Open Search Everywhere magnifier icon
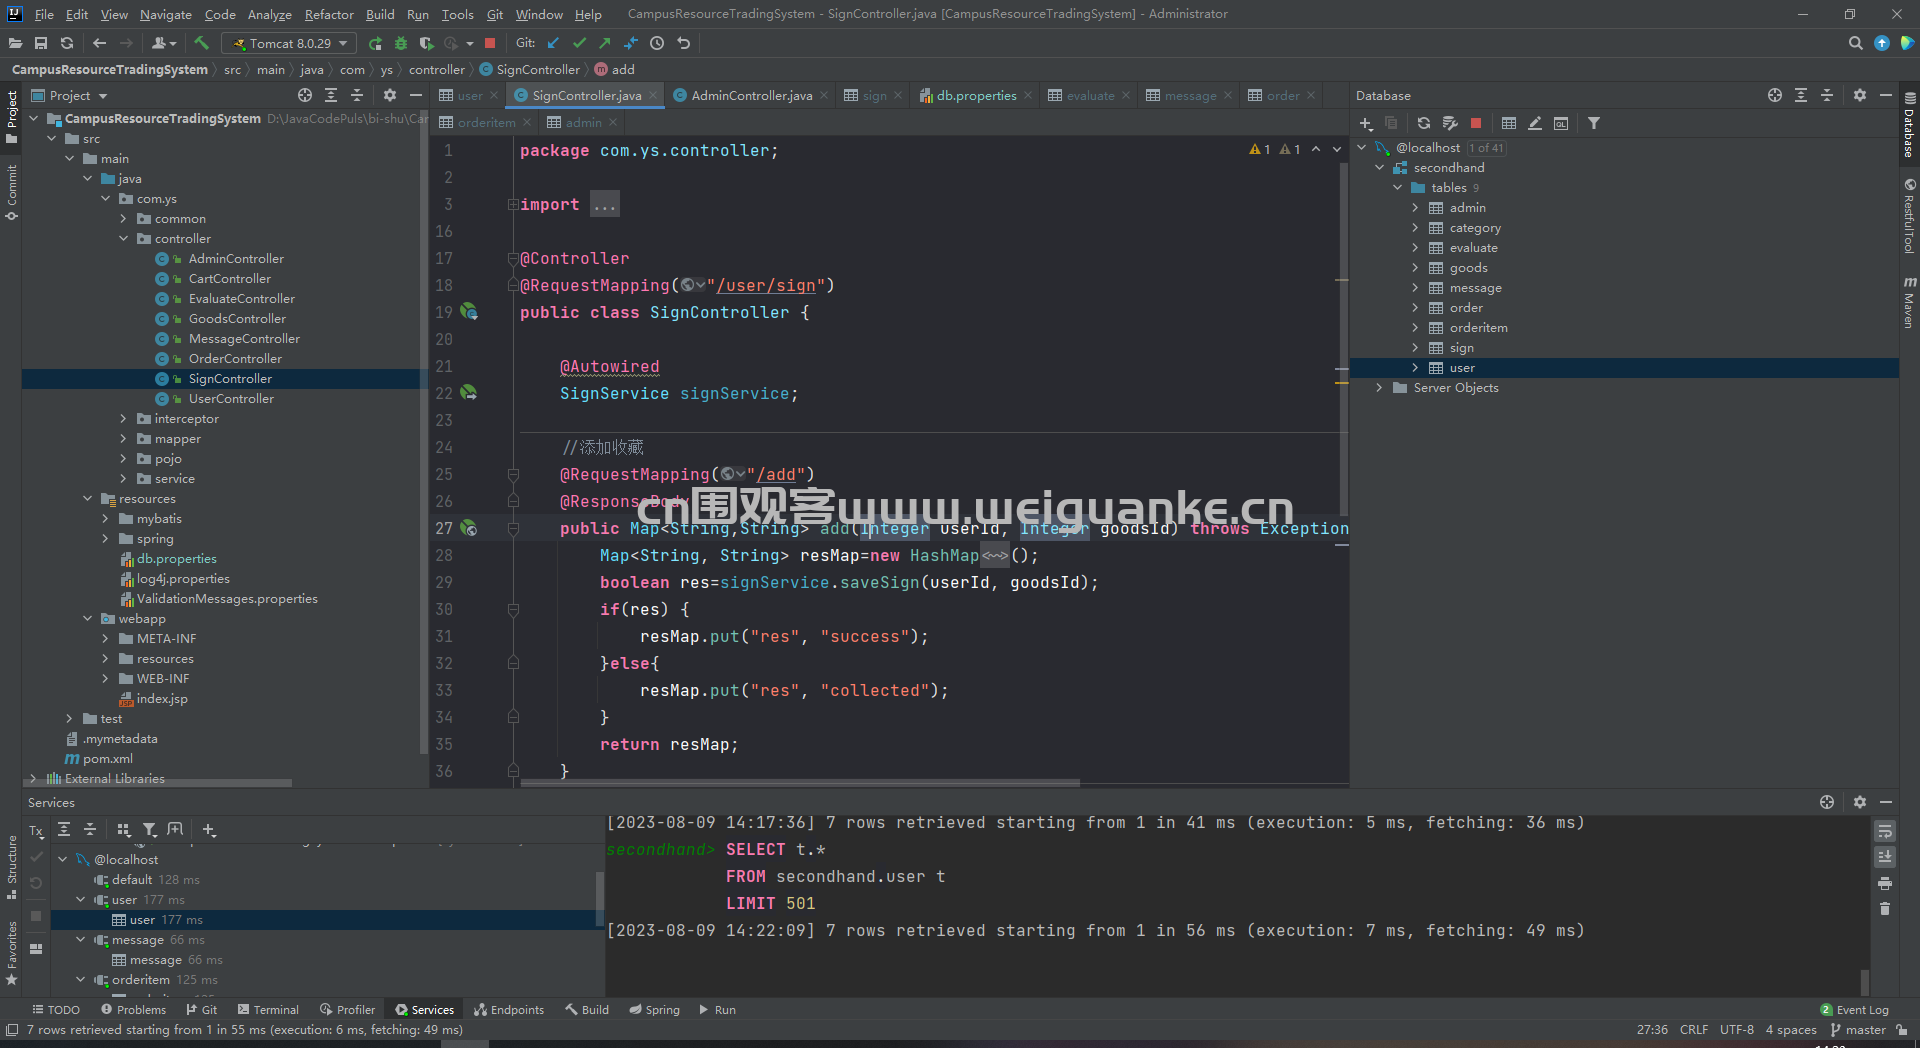The width and height of the screenshot is (1920, 1048). coord(1855,43)
